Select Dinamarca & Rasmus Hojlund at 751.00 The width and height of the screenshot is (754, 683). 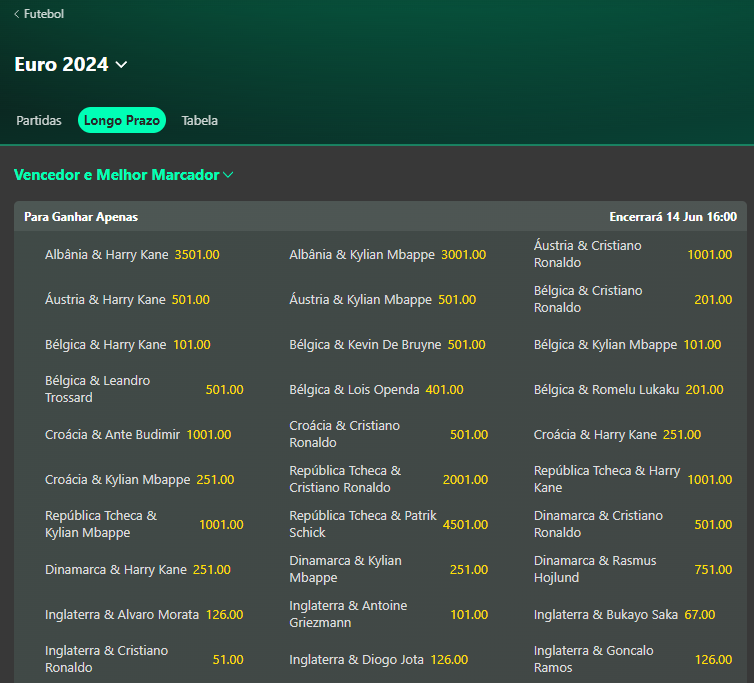point(713,570)
